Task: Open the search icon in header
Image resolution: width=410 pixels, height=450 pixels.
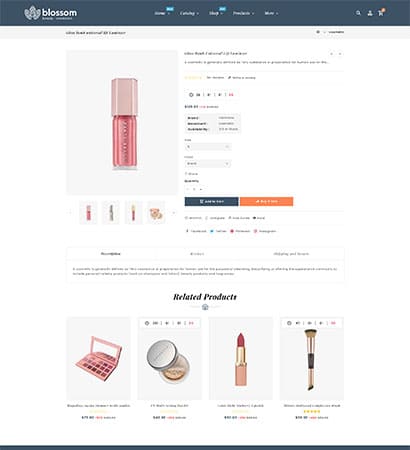Action: [358, 13]
